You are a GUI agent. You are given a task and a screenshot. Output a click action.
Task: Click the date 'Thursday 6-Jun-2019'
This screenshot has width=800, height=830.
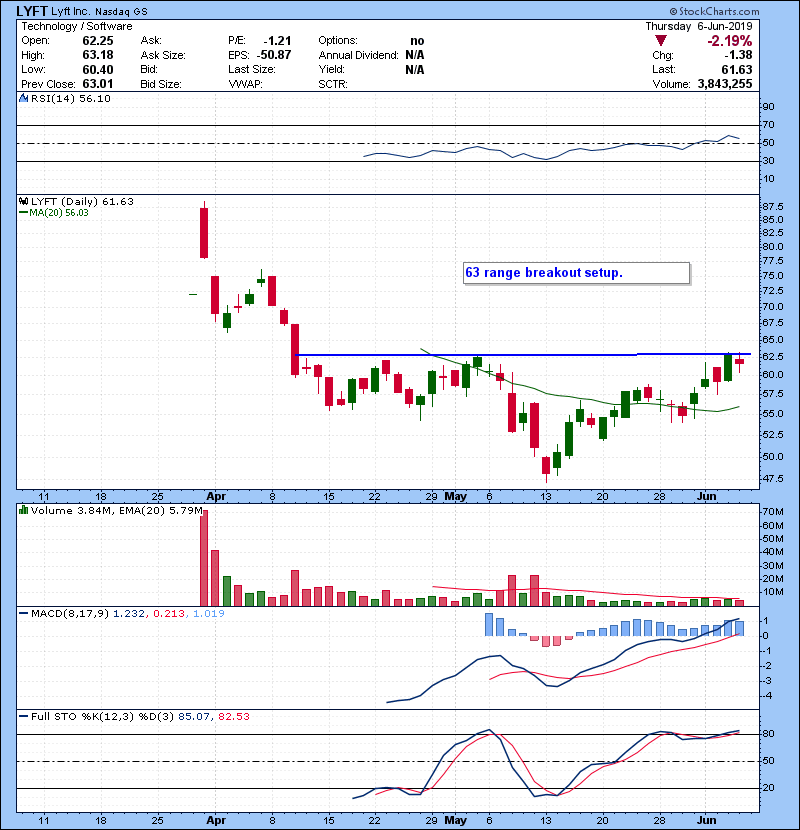pyautogui.click(x=698, y=26)
